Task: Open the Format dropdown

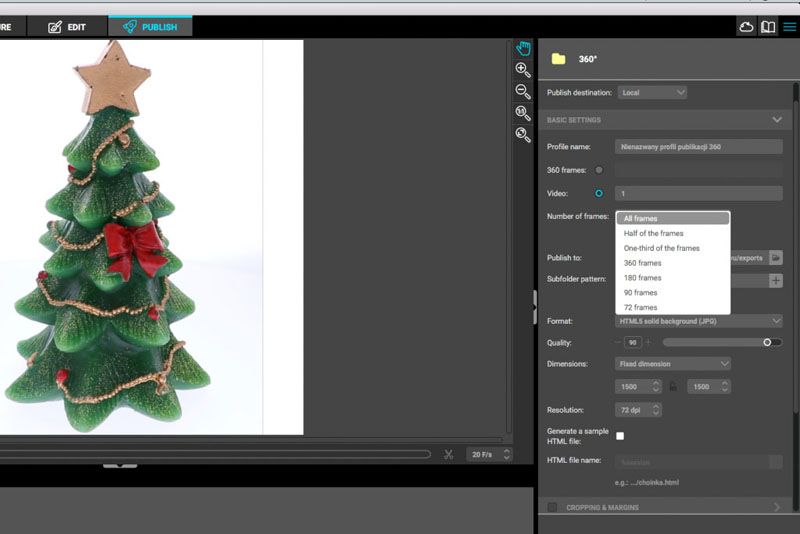Action: [699, 321]
